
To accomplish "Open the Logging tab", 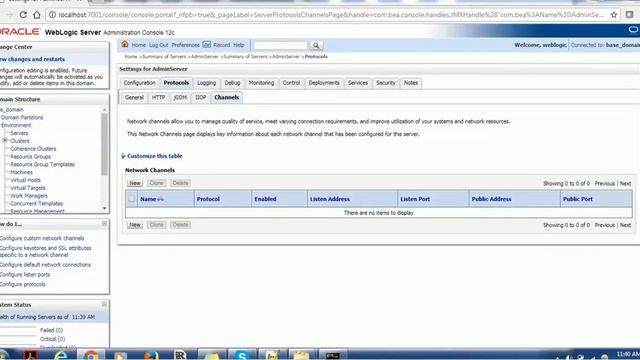I will click(x=207, y=83).
